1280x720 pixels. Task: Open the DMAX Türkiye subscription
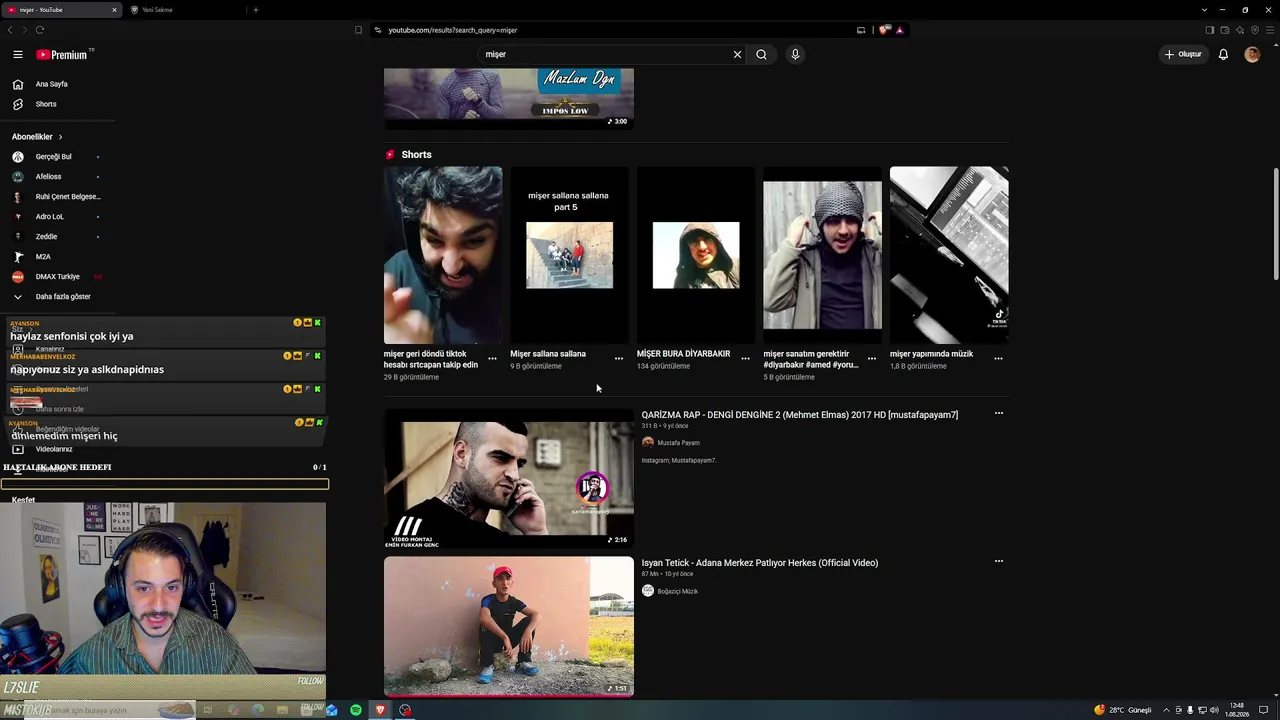(57, 277)
